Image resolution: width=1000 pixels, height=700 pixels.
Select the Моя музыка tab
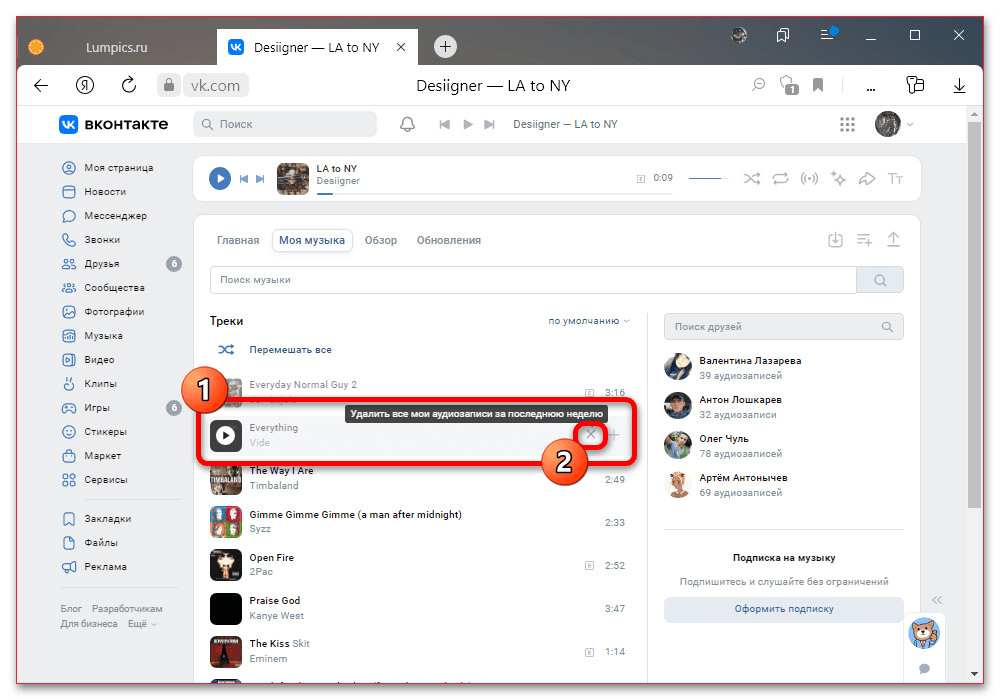pyautogui.click(x=312, y=240)
